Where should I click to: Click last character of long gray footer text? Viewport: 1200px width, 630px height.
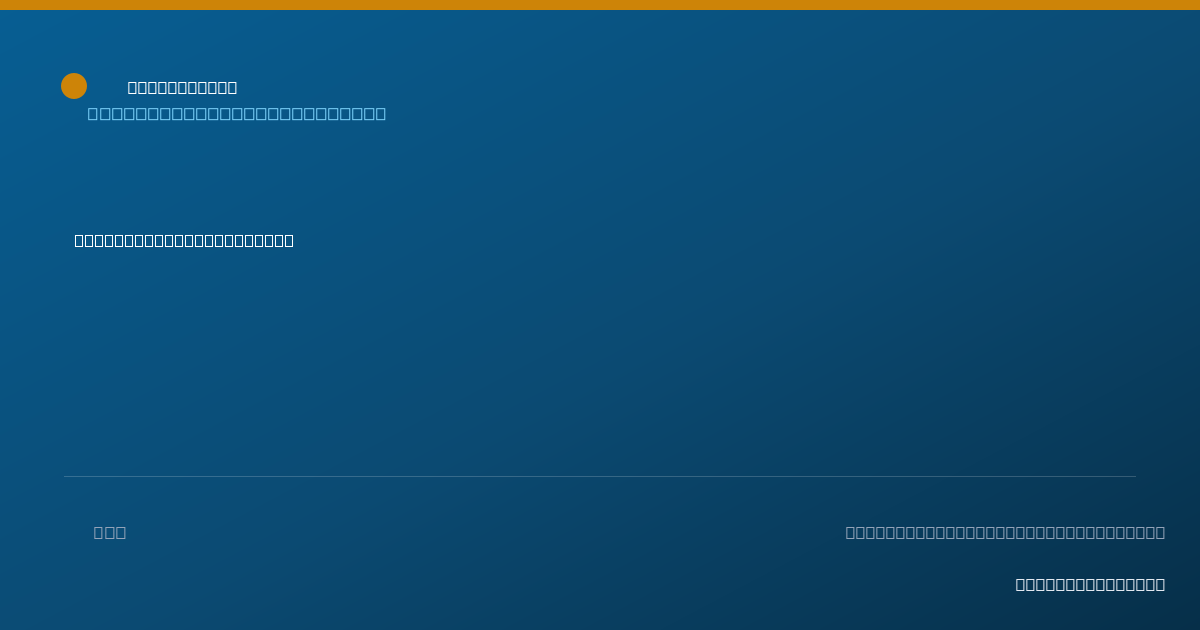(1160, 533)
